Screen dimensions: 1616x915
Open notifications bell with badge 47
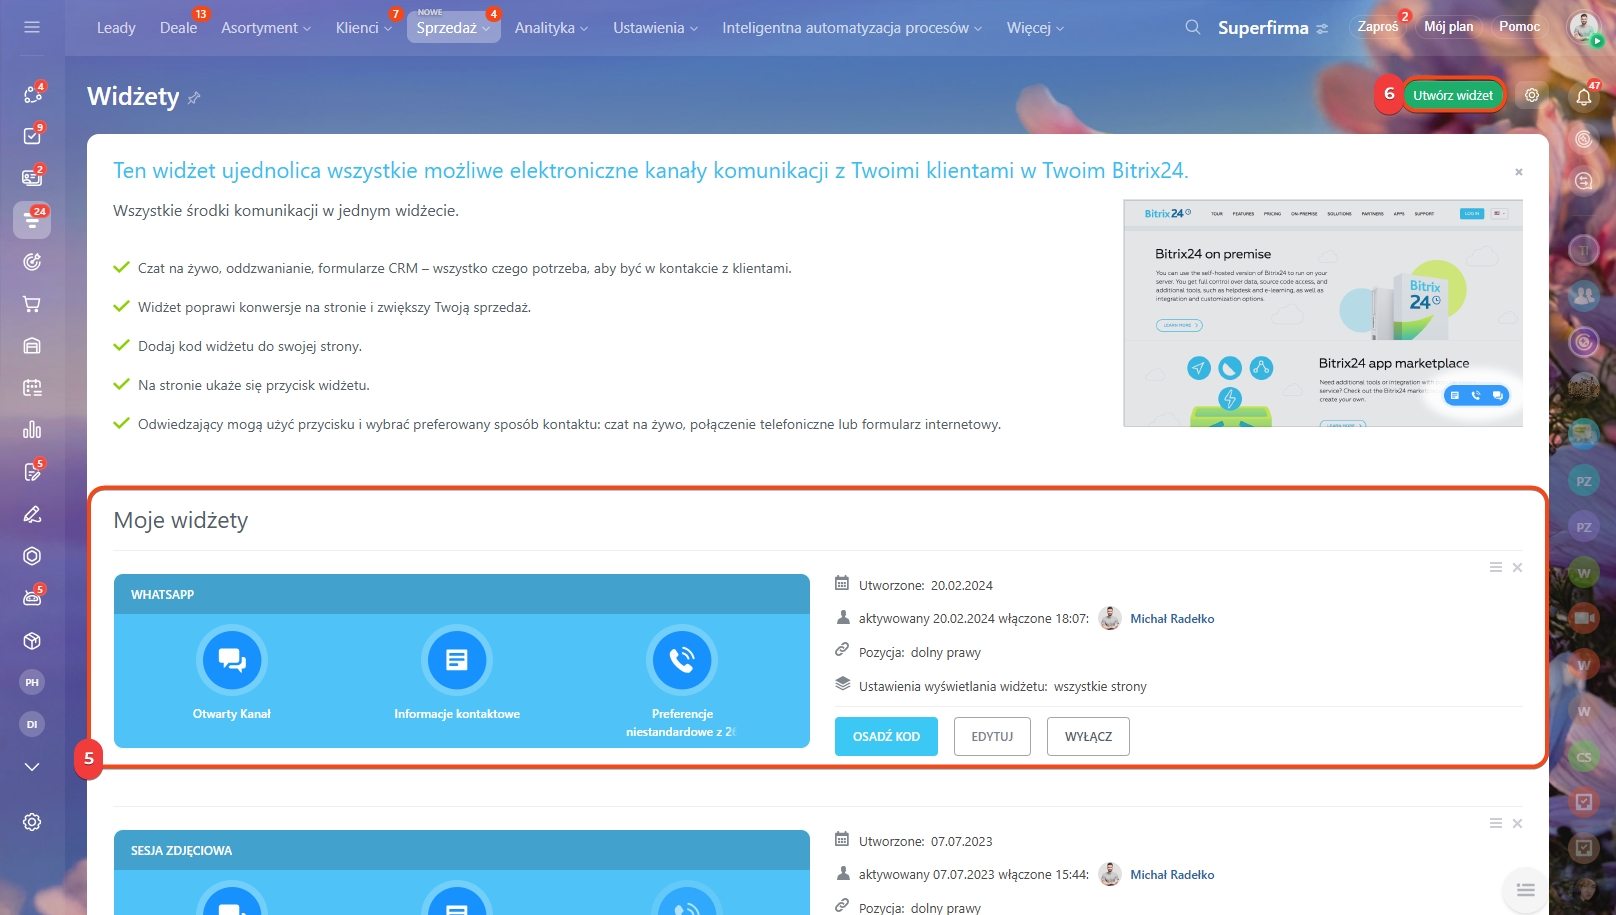click(1584, 97)
